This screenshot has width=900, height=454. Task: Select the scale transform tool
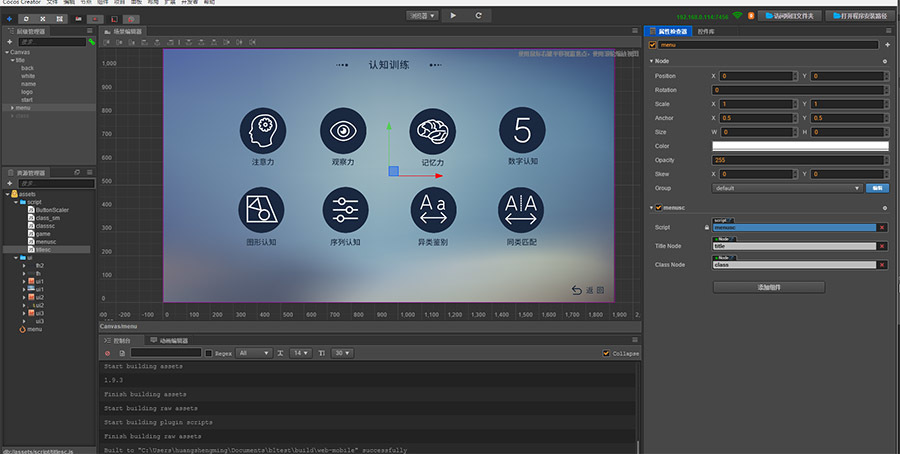click(x=43, y=18)
